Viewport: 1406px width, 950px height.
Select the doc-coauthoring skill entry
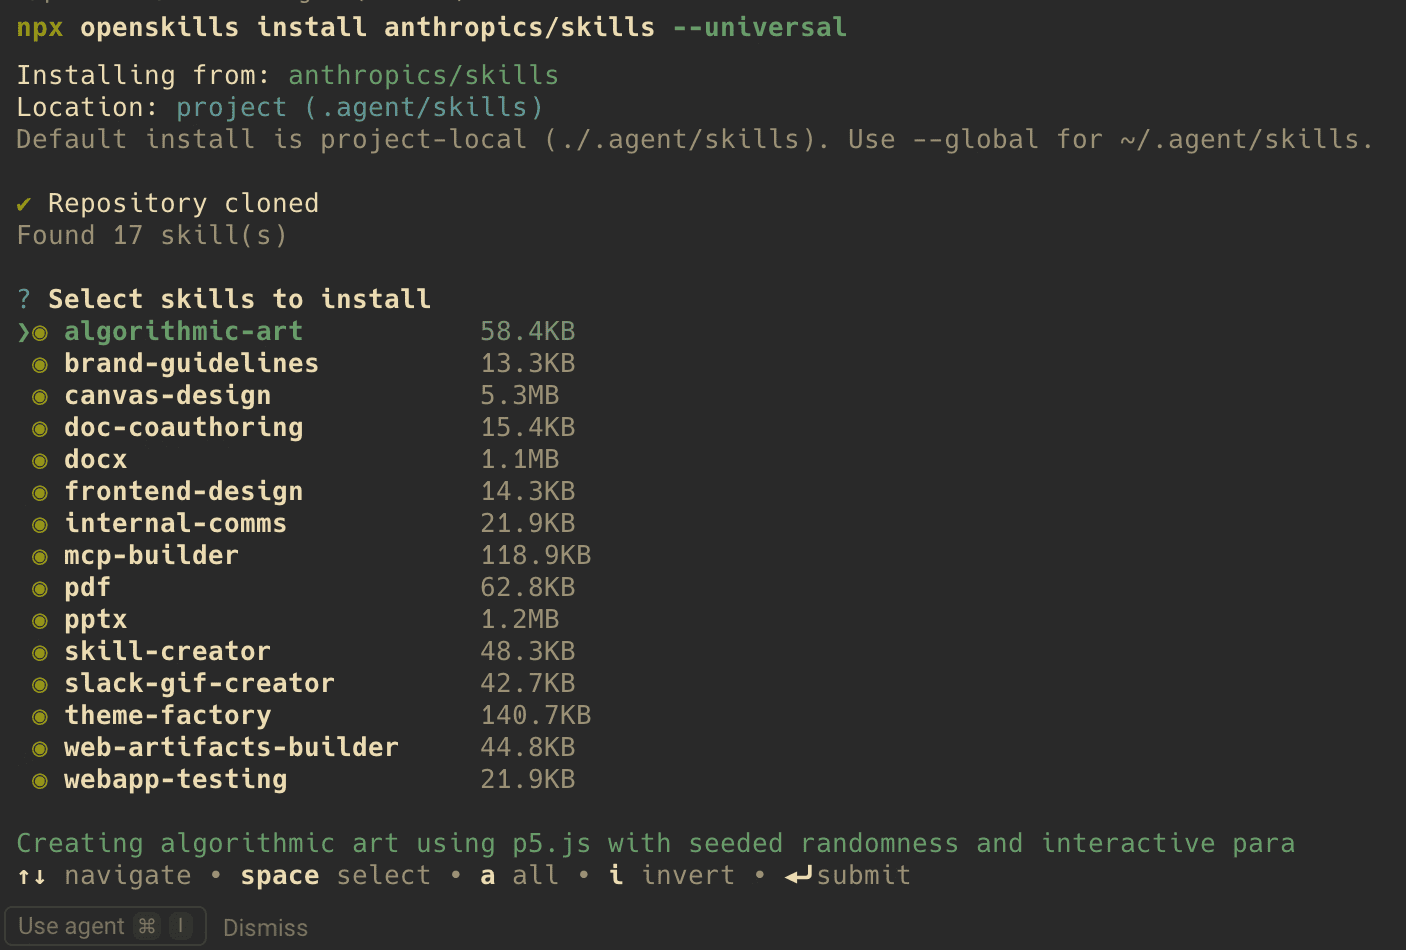183,428
